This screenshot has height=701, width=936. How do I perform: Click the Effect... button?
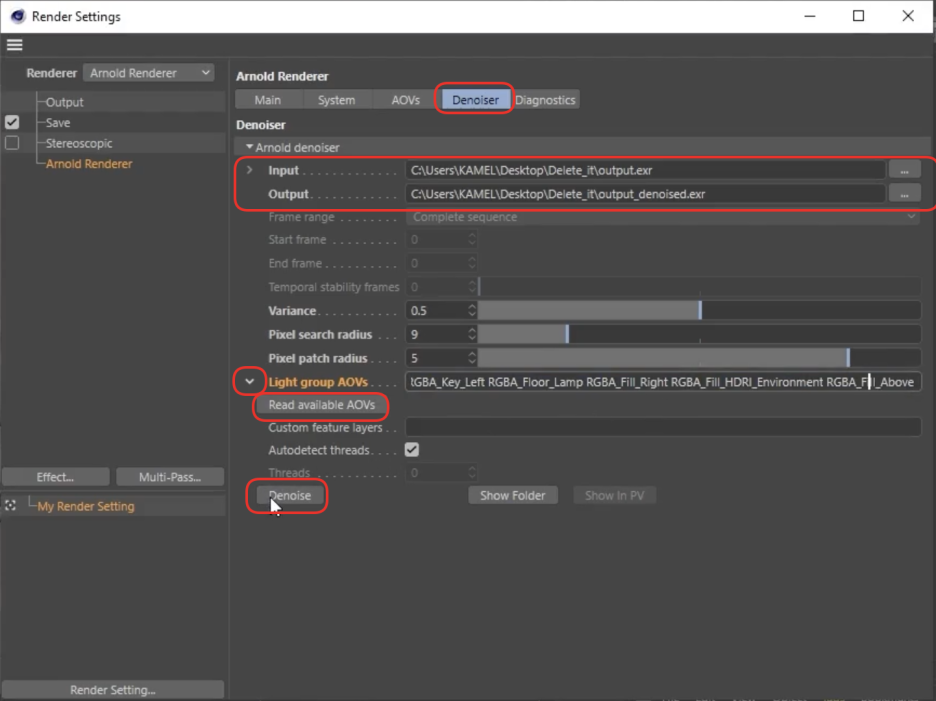click(x=56, y=477)
